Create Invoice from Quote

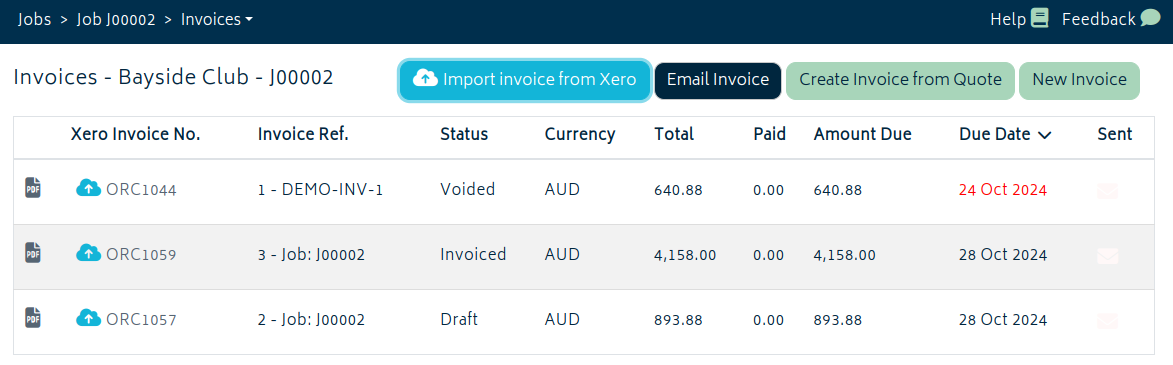[900, 80]
